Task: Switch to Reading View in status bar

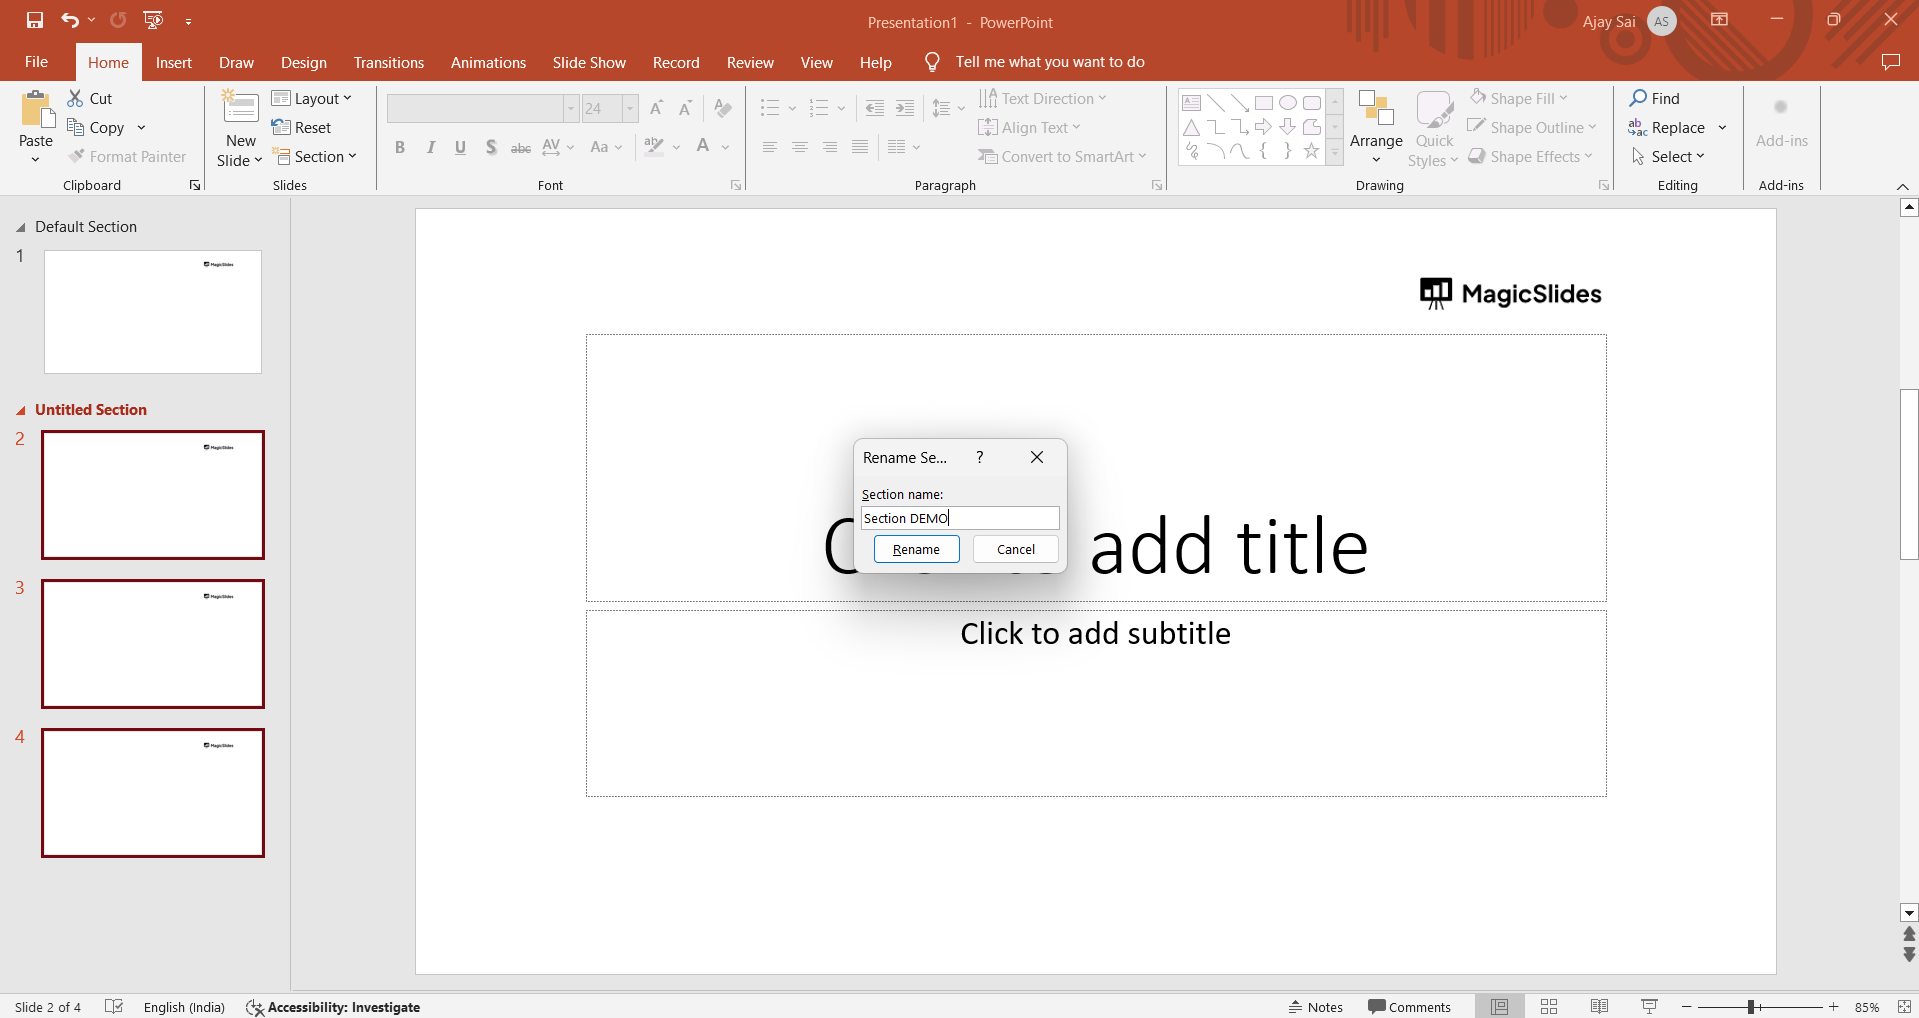Action: (1599, 1007)
